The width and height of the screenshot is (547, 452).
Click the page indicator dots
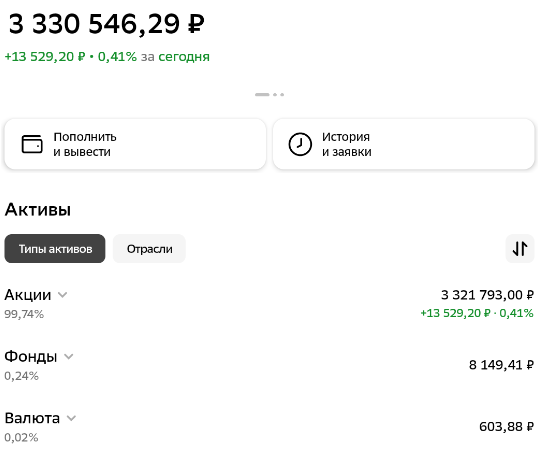pyautogui.click(x=269, y=95)
